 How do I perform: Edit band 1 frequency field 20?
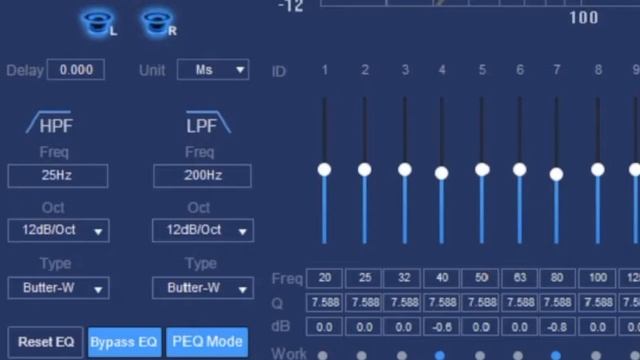click(324, 278)
